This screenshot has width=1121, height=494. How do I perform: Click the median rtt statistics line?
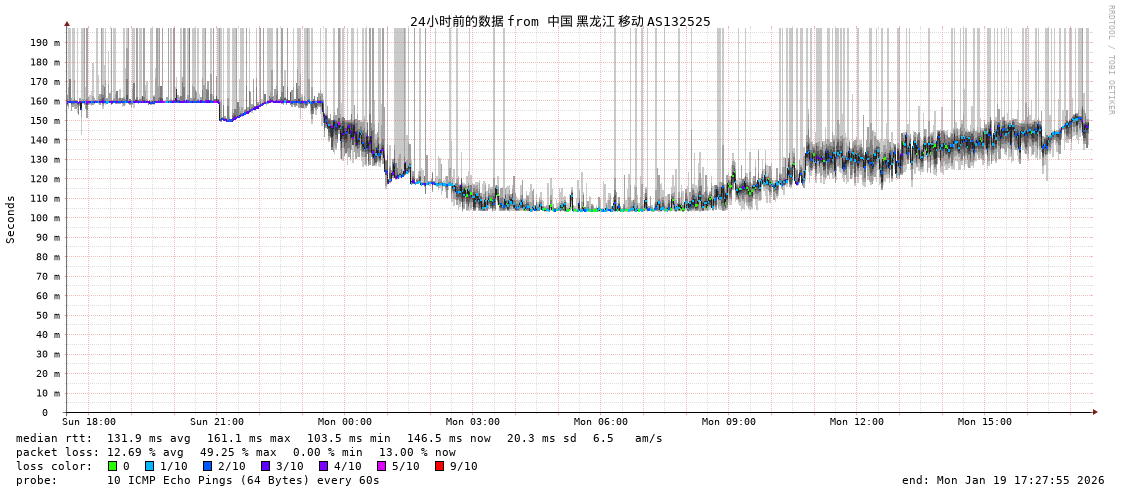click(339, 438)
